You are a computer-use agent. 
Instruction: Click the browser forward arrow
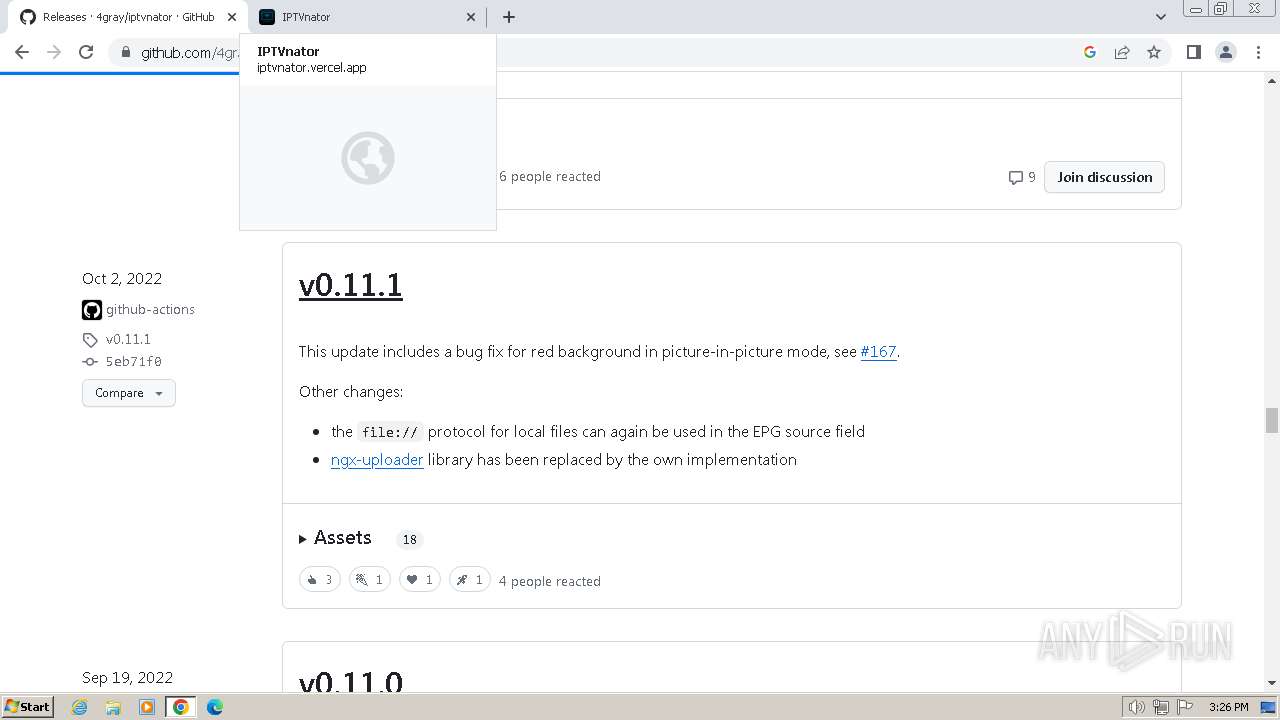(x=54, y=52)
